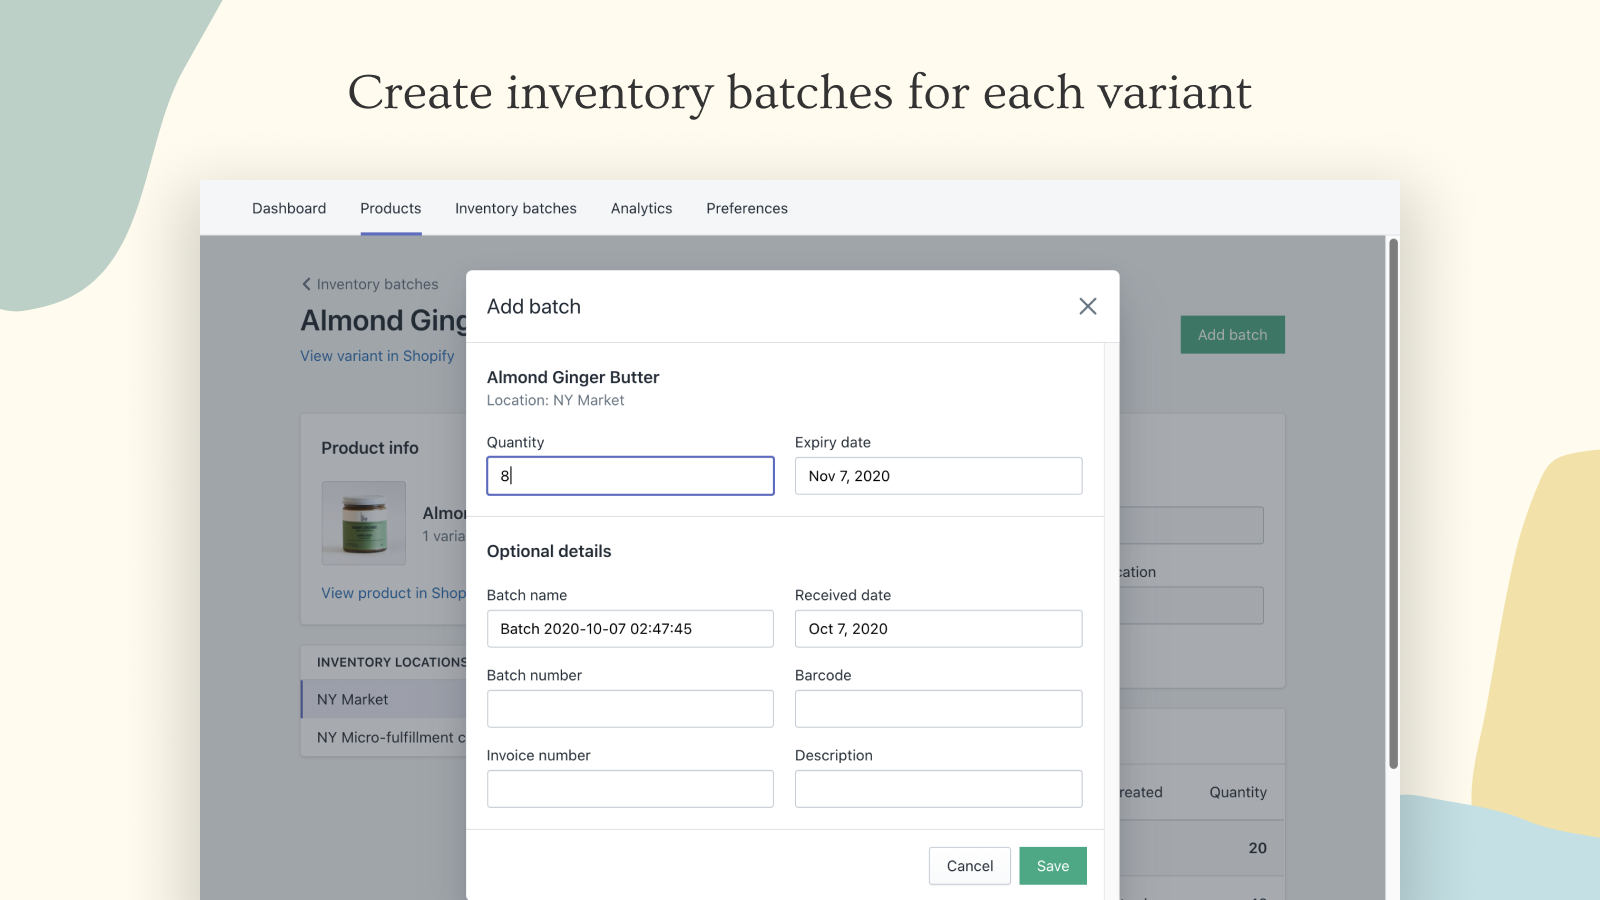Open the Expiry date picker
Image resolution: width=1600 pixels, height=900 pixels.
pos(937,475)
